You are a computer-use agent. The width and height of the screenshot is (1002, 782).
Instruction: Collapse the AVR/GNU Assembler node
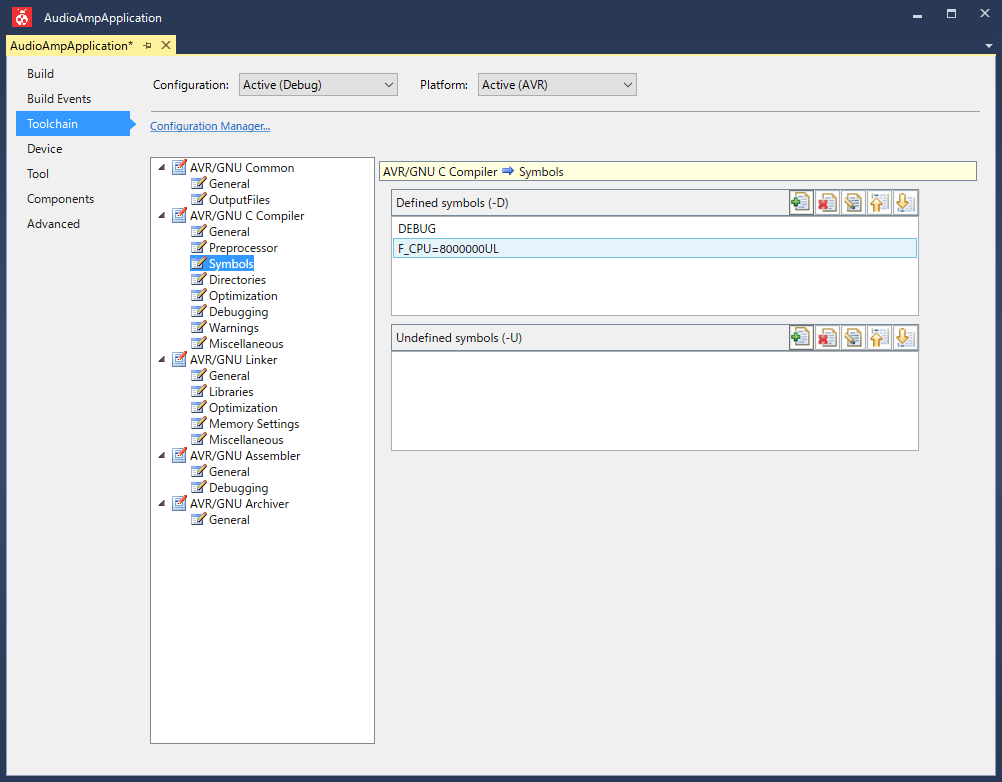[162, 456]
